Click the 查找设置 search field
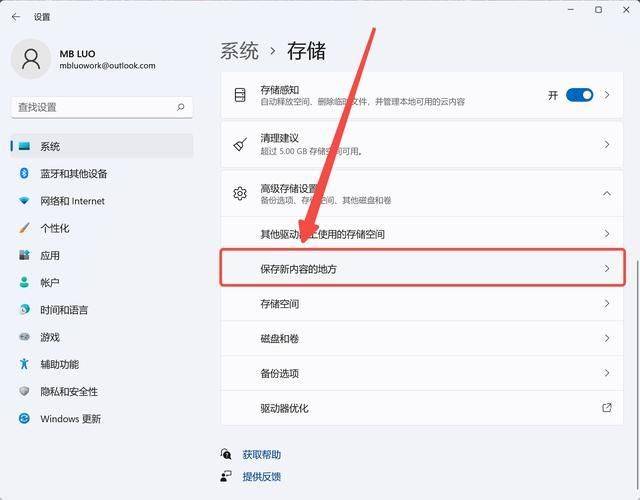The image size is (640, 500). (x=102, y=107)
